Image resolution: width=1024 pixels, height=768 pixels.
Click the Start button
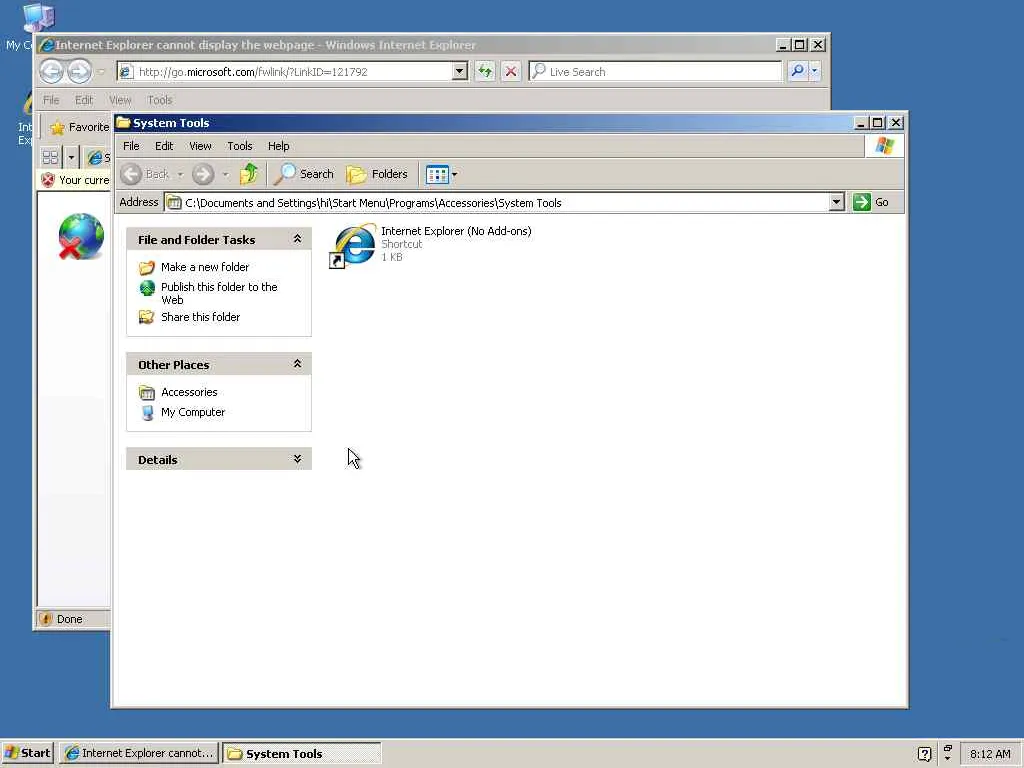tap(27, 753)
